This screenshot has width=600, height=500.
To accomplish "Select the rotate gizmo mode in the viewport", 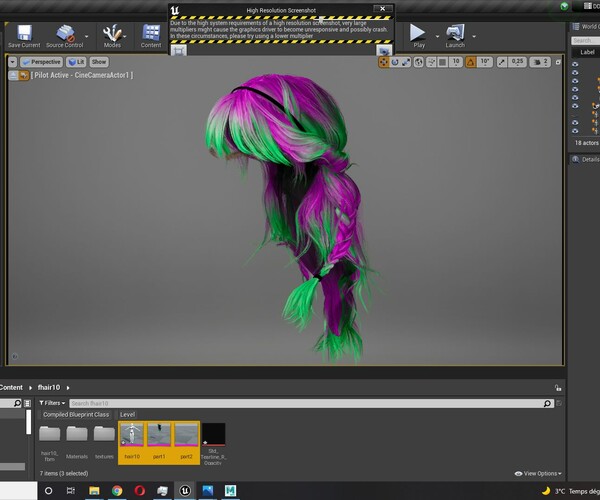I will 395,62.
